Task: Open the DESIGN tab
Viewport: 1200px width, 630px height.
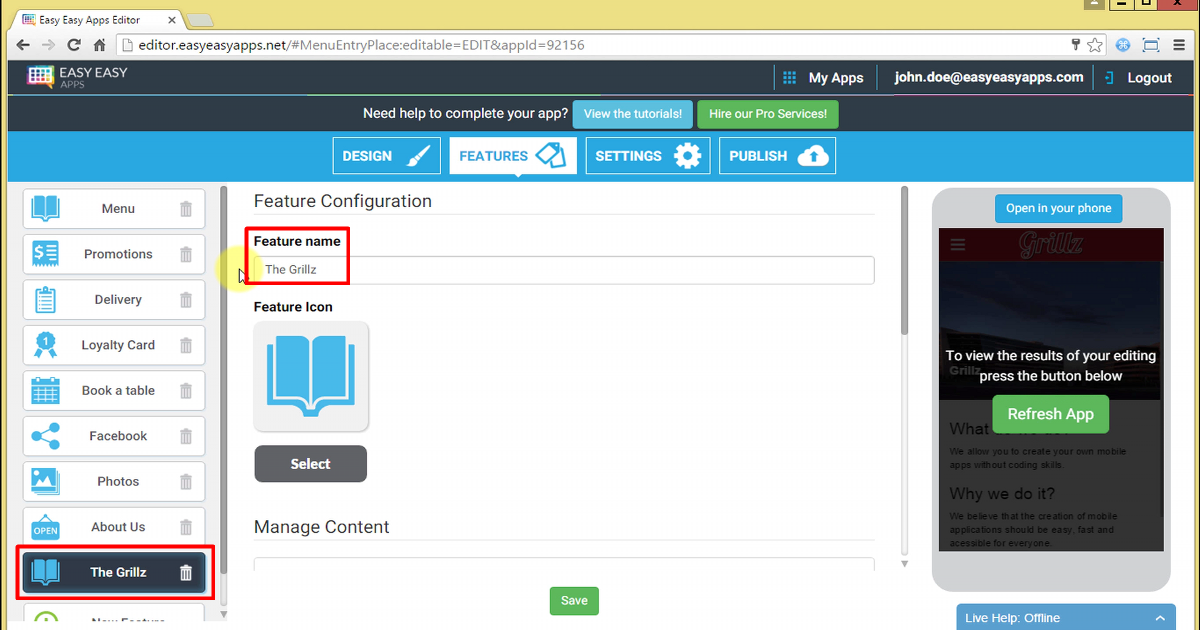Action: coord(386,155)
